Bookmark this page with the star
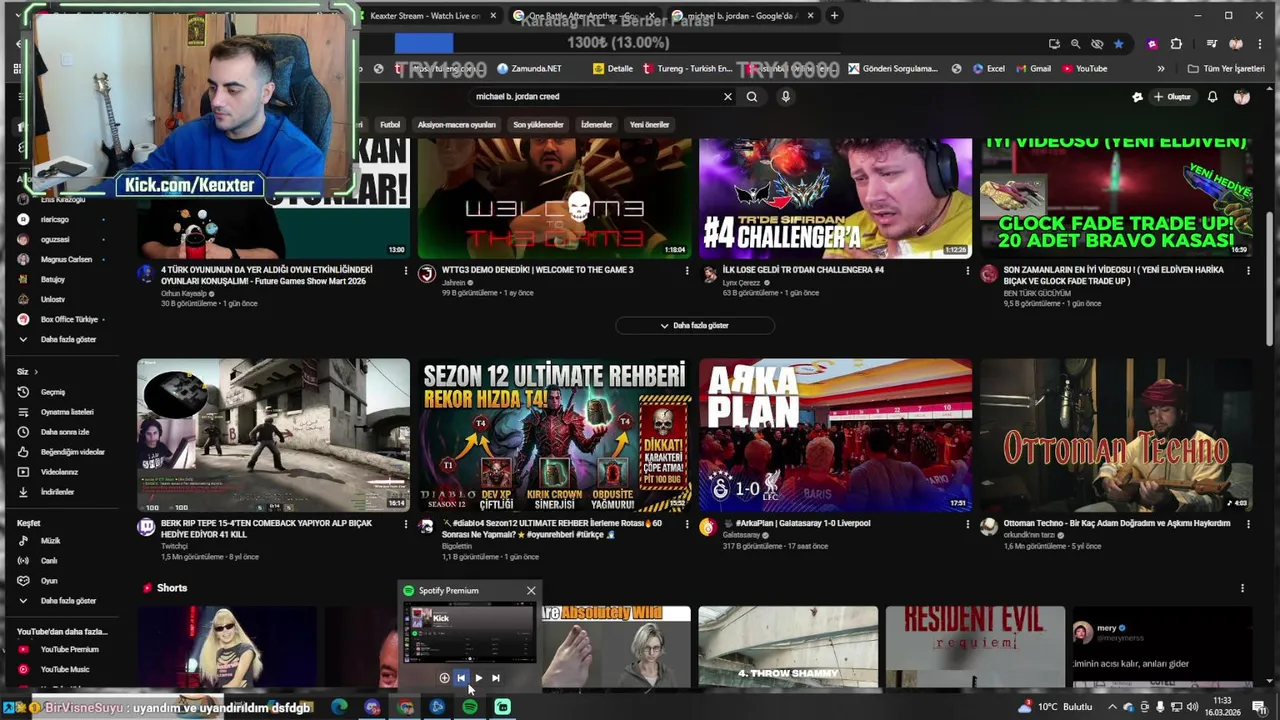 1118,44
